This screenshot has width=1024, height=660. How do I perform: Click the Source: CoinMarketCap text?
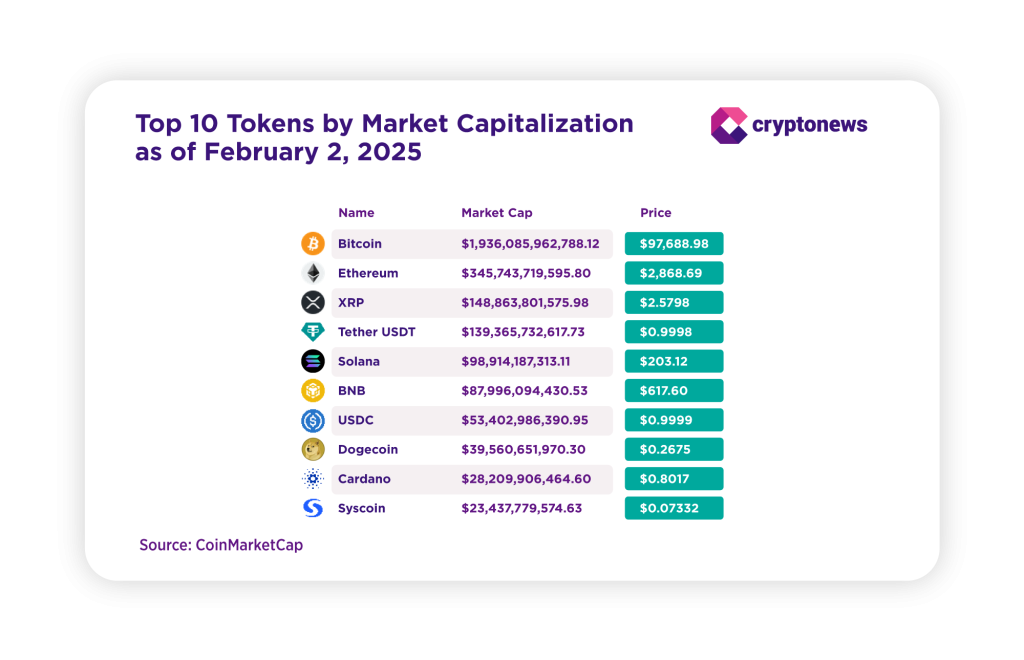[x=221, y=546]
